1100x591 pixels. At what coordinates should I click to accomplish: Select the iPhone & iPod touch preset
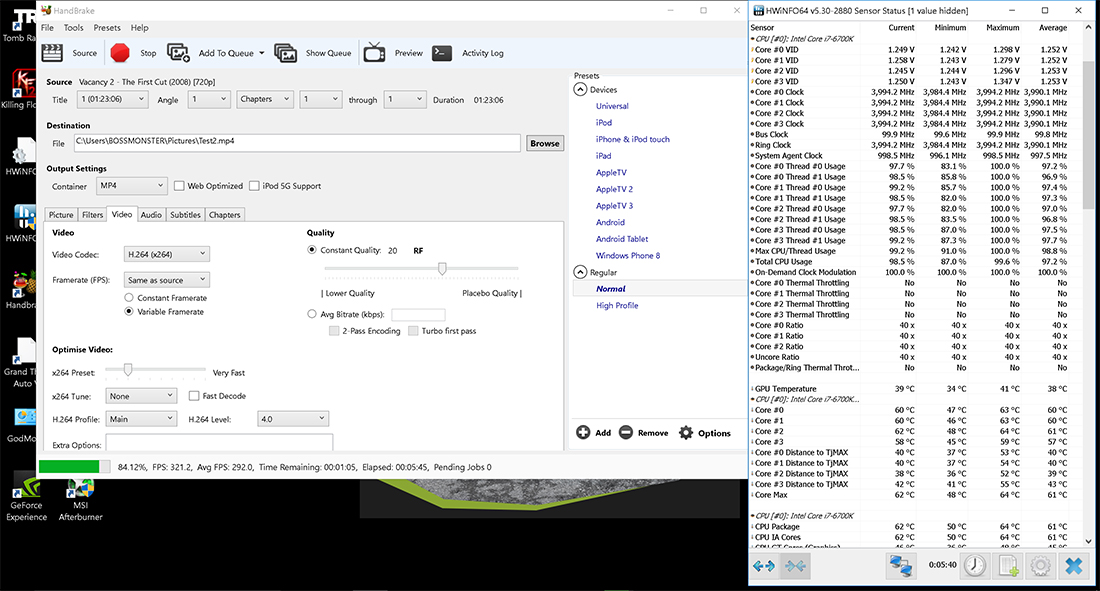coord(633,139)
